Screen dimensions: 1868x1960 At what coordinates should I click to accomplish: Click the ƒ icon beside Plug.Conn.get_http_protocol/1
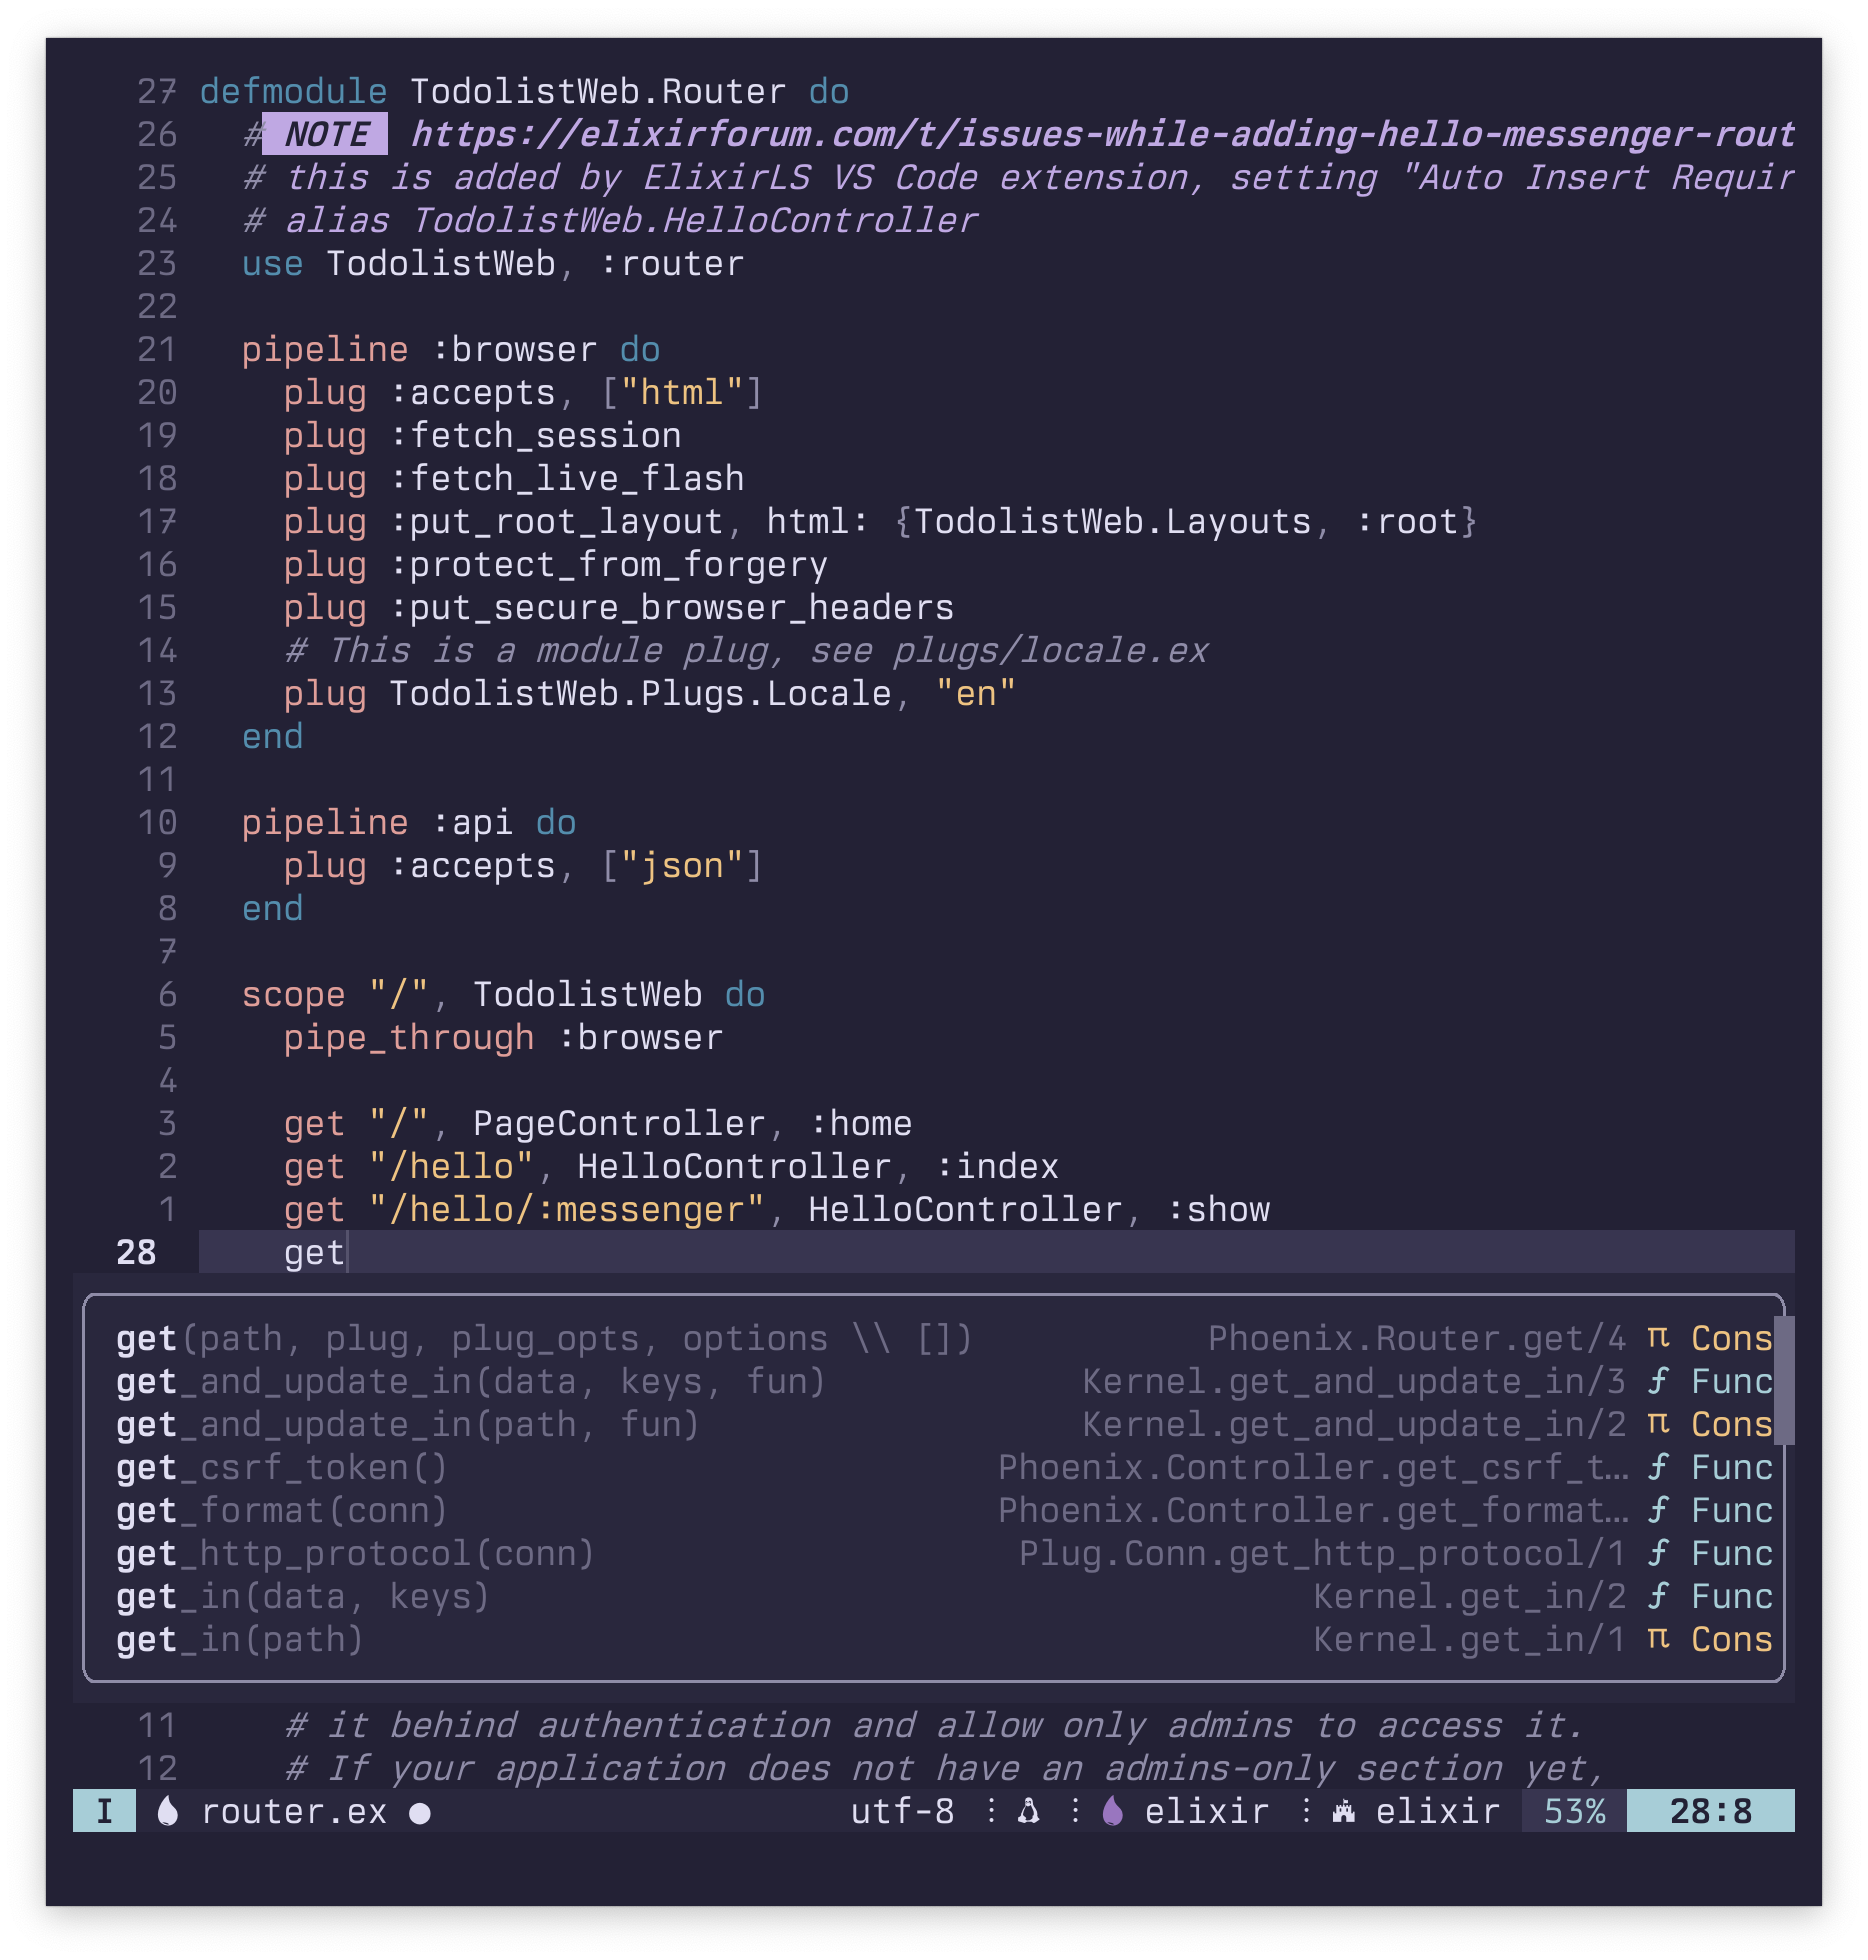1660,1553
